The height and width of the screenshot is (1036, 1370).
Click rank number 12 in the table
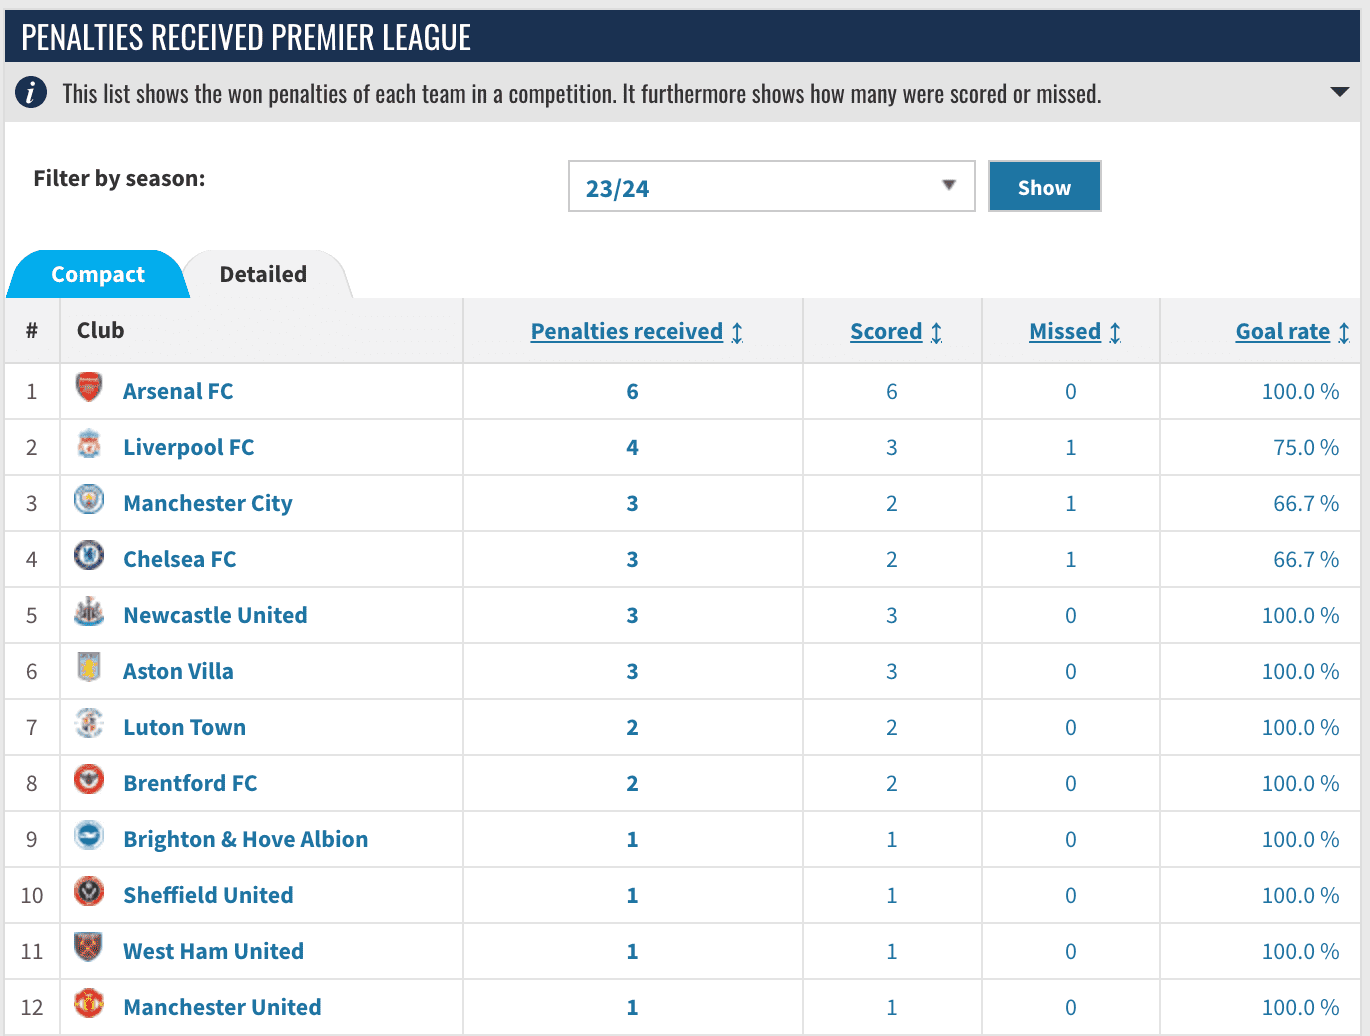point(32,1007)
